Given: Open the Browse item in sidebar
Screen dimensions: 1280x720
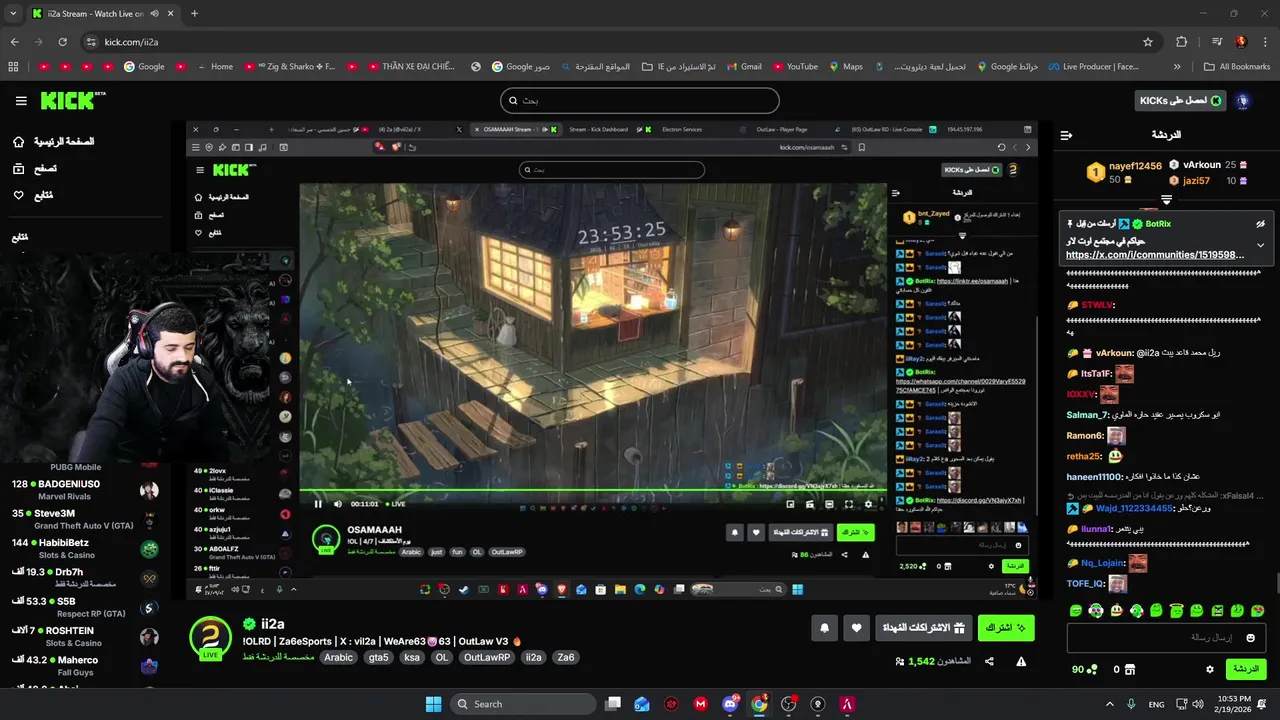Looking at the screenshot, I should click(34, 169).
